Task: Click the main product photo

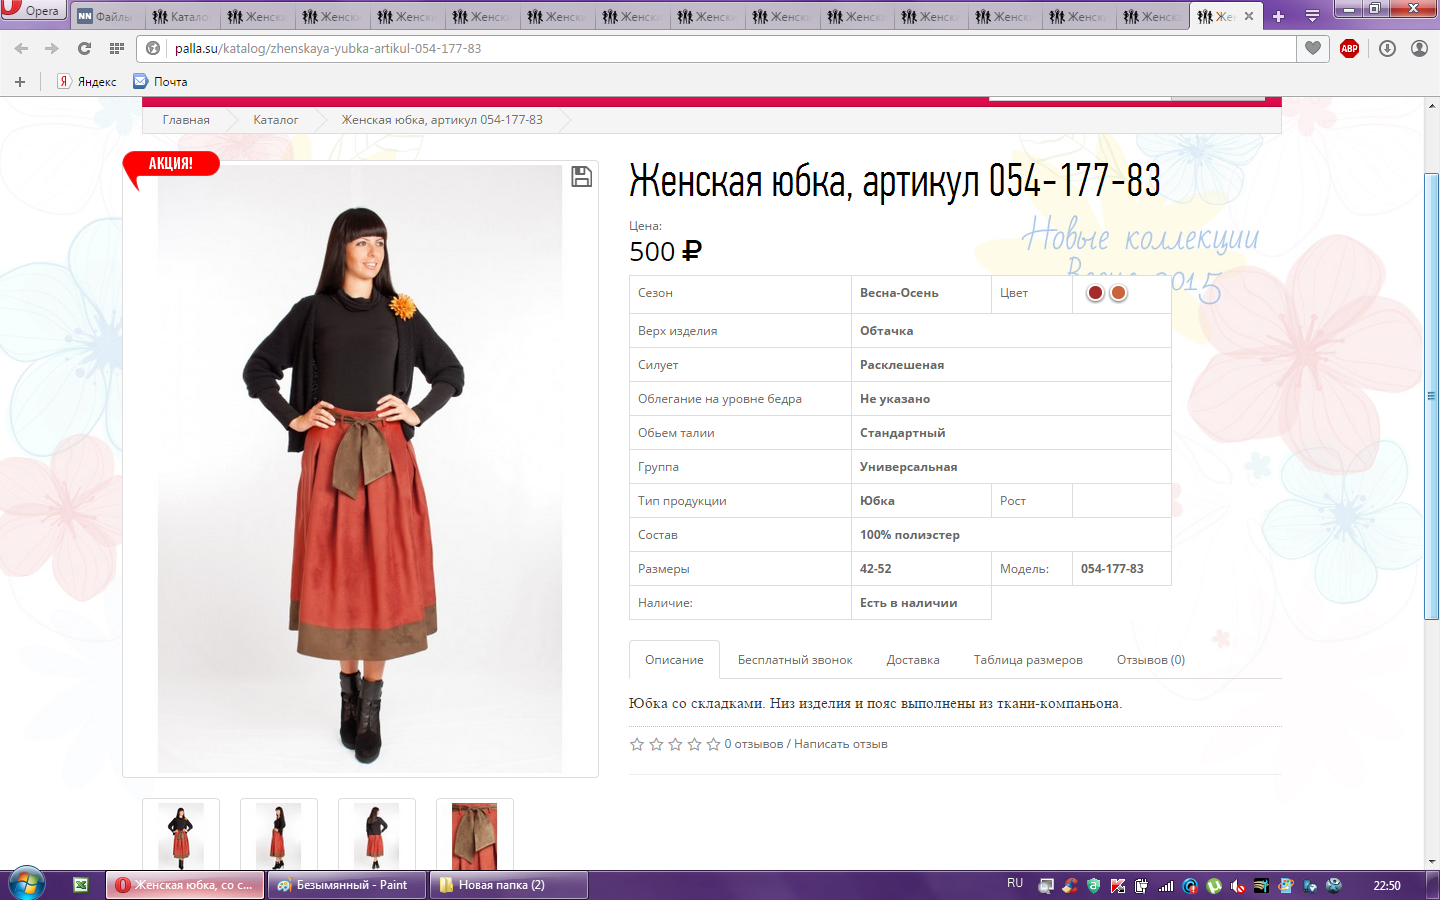Action: coord(360,469)
